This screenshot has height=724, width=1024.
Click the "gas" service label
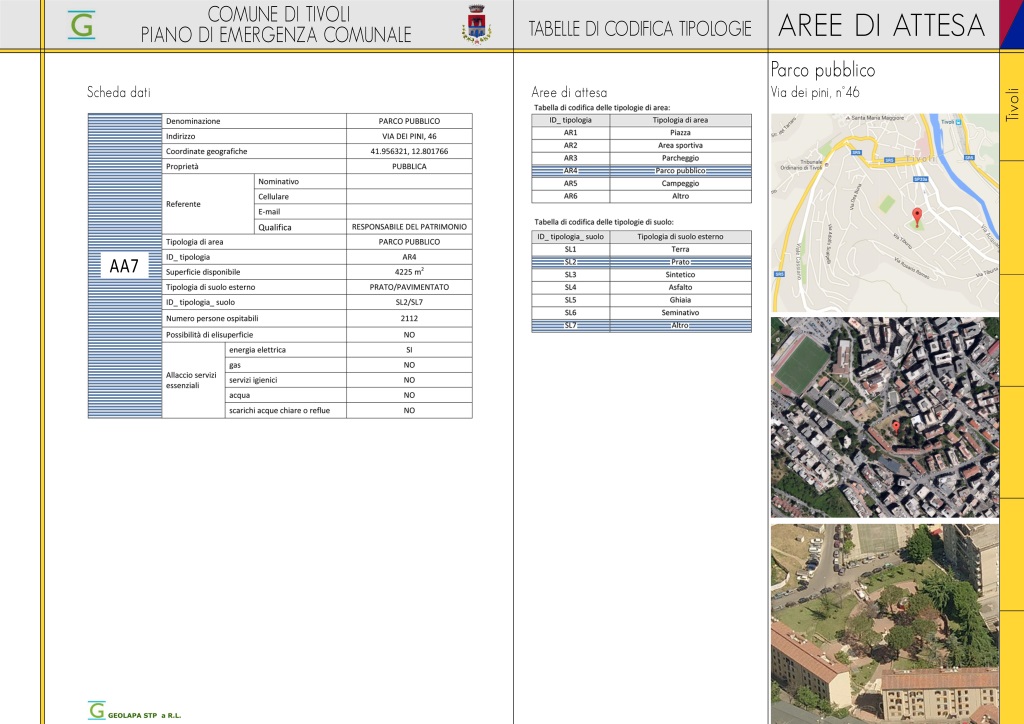[235, 365]
